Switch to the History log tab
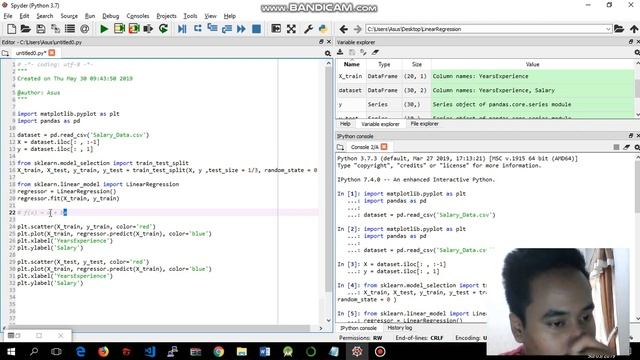The image size is (640, 360). coord(400,328)
